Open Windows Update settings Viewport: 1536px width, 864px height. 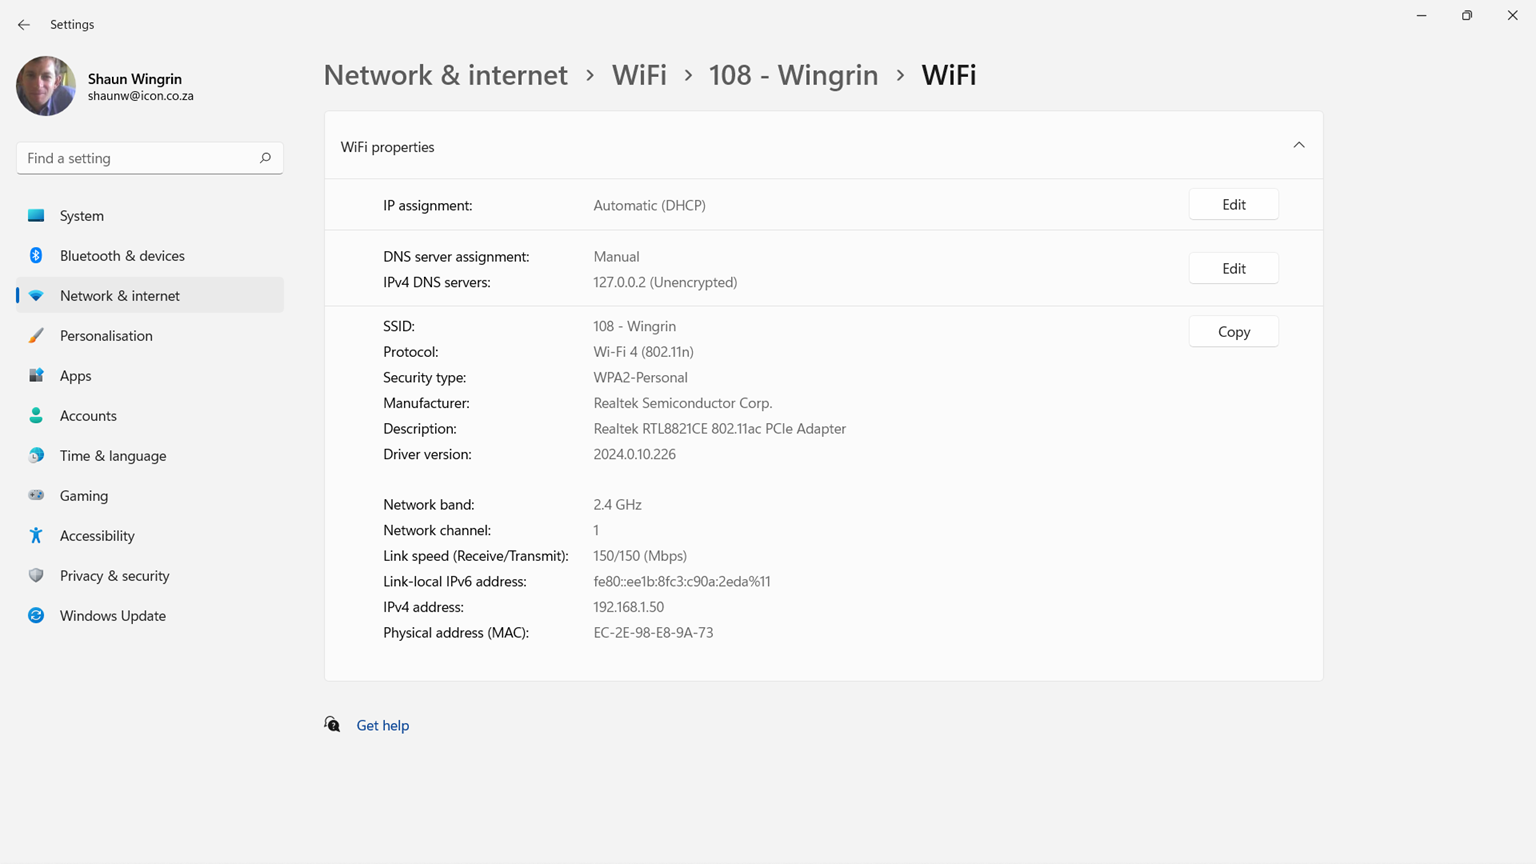pos(150,616)
